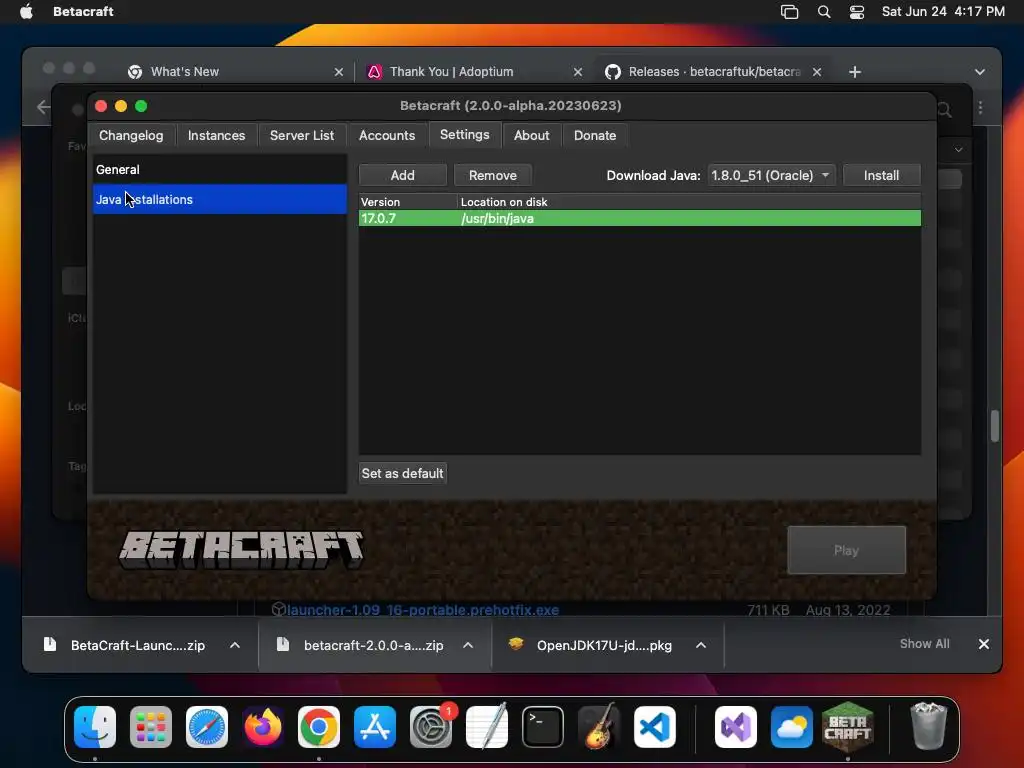Open Launchpad in the dock
Image resolution: width=1024 pixels, height=768 pixels.
(x=151, y=727)
